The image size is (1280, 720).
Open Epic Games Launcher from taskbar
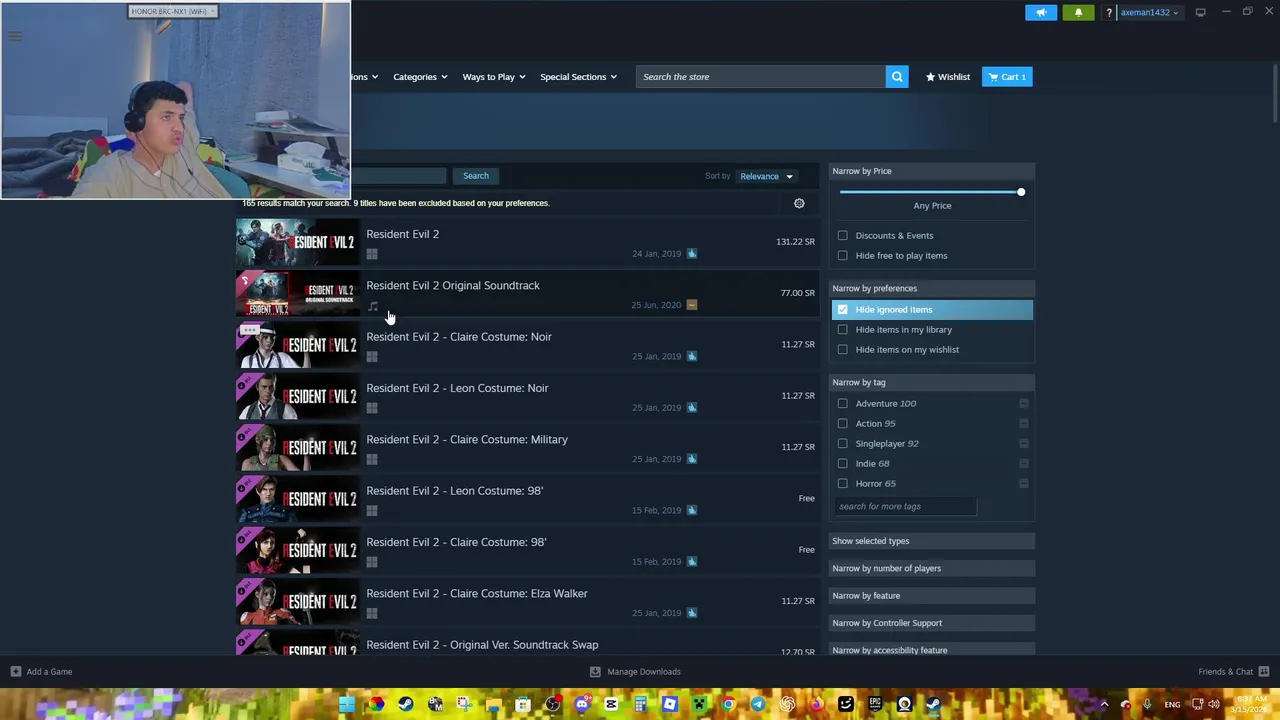point(875,704)
